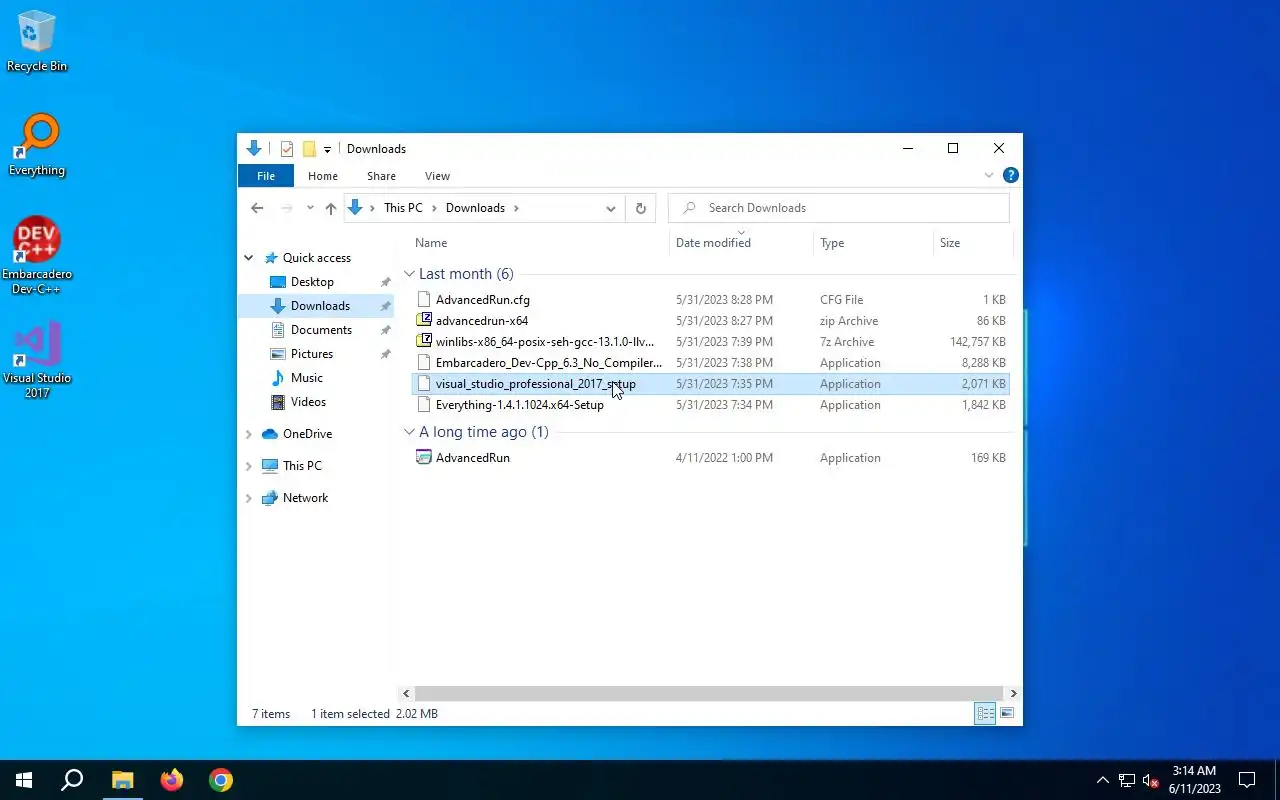The height and width of the screenshot is (800, 1280).
Task: Switch to the Home ribbon tab
Action: pos(323,176)
